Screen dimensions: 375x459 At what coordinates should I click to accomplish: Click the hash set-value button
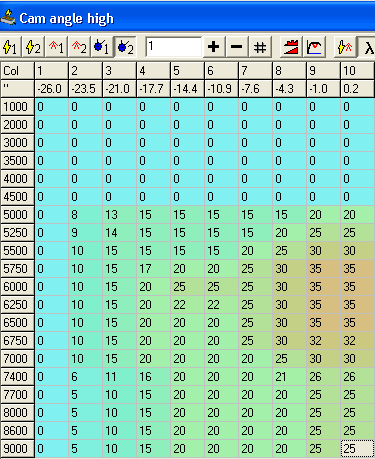(260, 47)
